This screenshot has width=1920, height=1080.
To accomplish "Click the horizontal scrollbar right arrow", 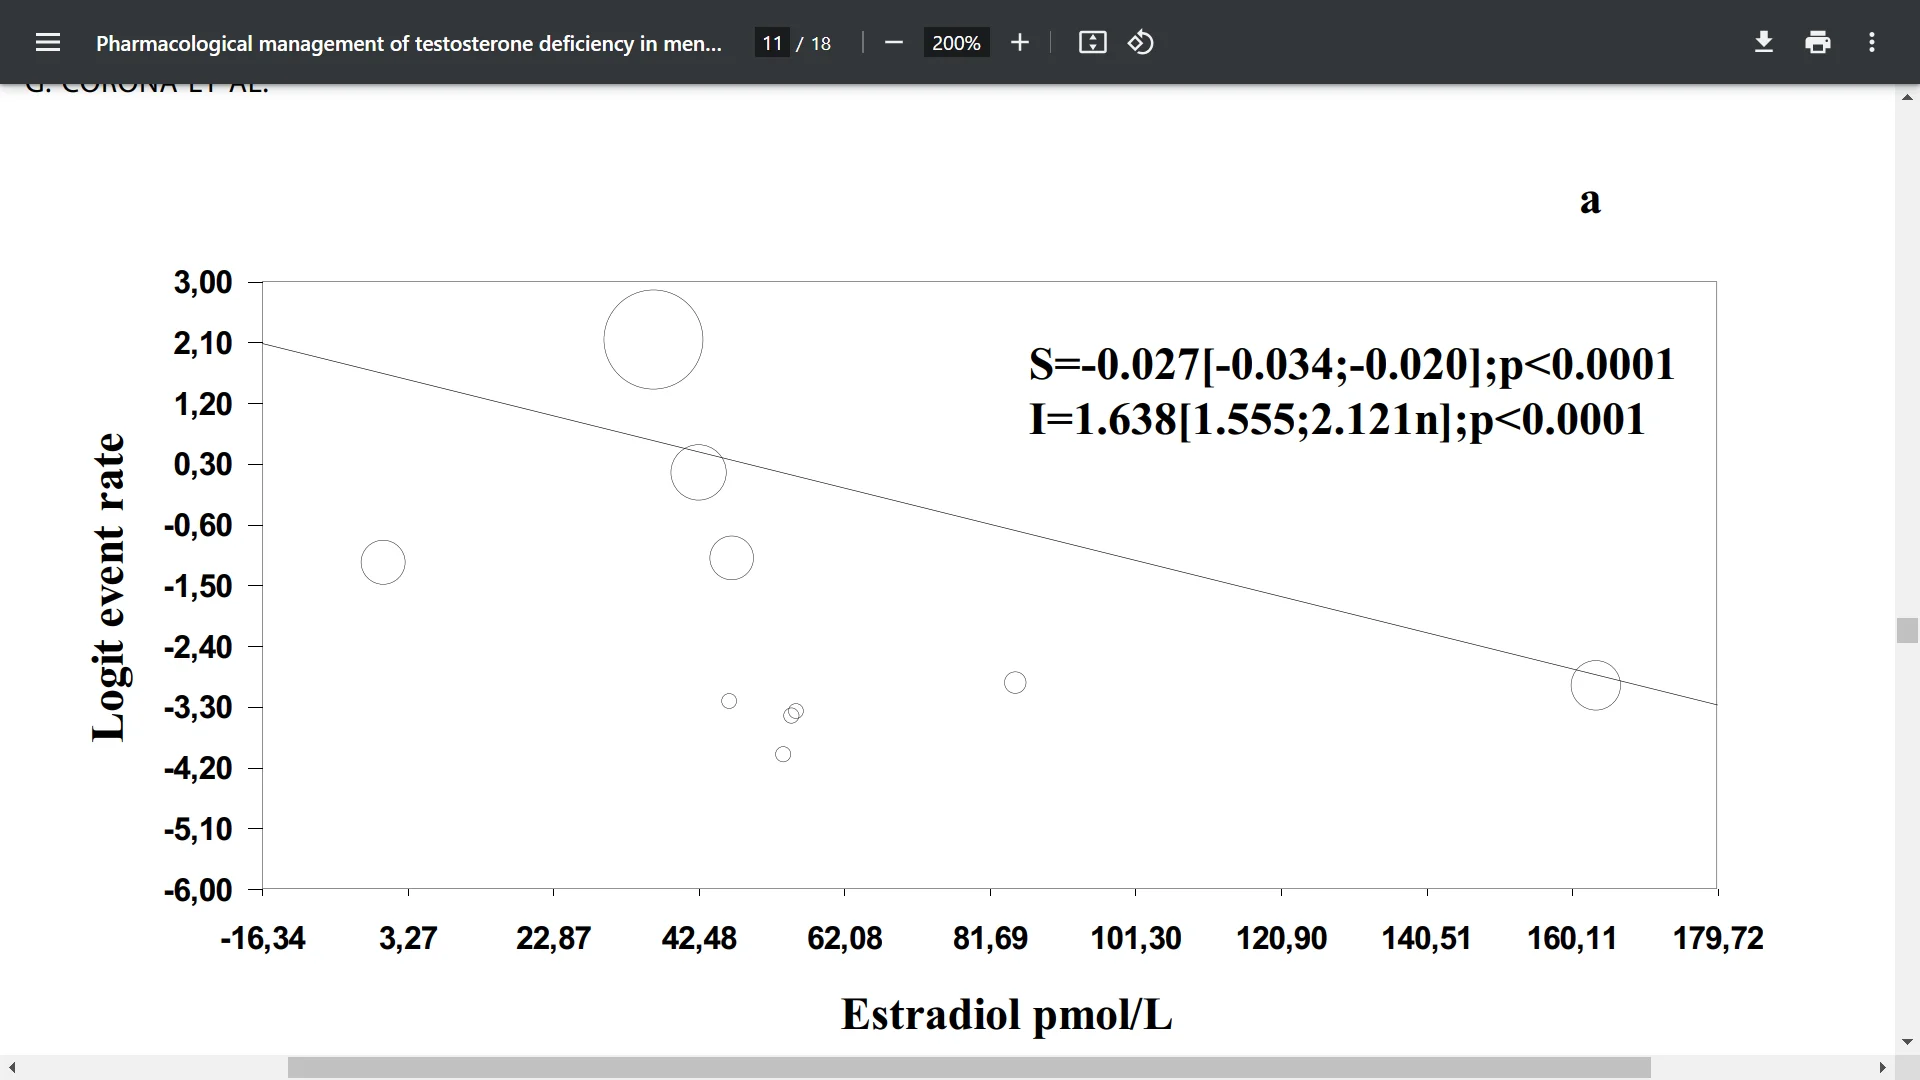I will point(1882,1067).
